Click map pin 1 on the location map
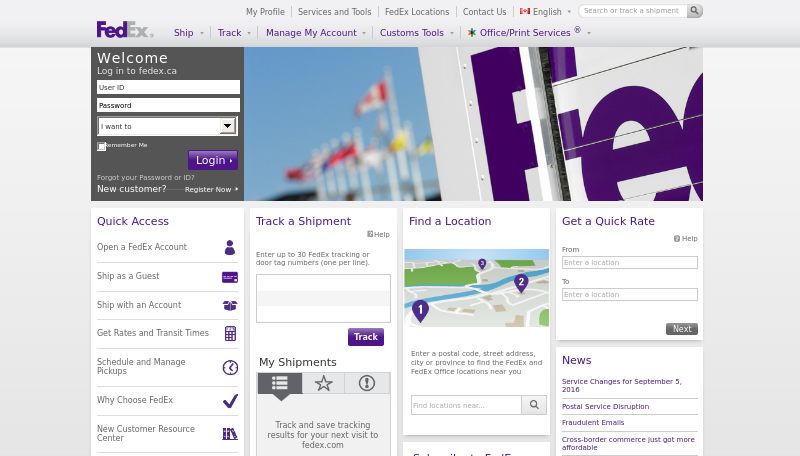Viewport: 800px width, 456px height. click(x=420, y=311)
